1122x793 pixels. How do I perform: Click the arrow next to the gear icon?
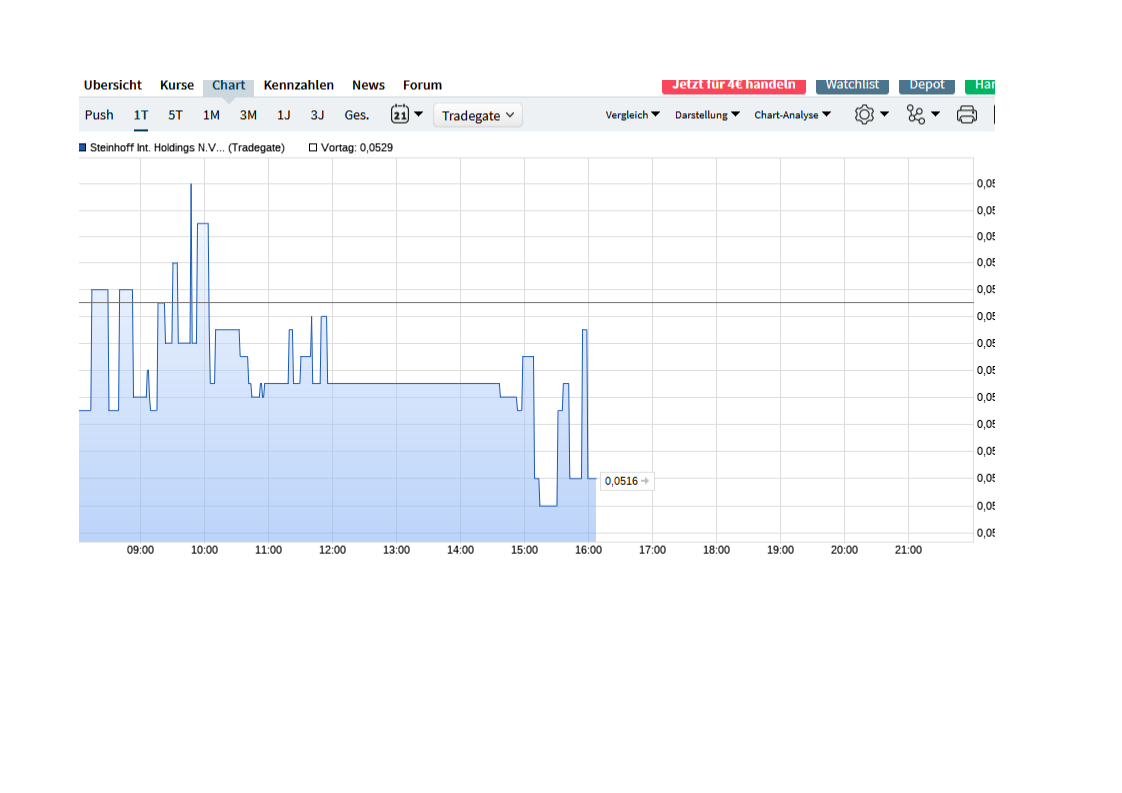pyautogui.click(x=883, y=115)
